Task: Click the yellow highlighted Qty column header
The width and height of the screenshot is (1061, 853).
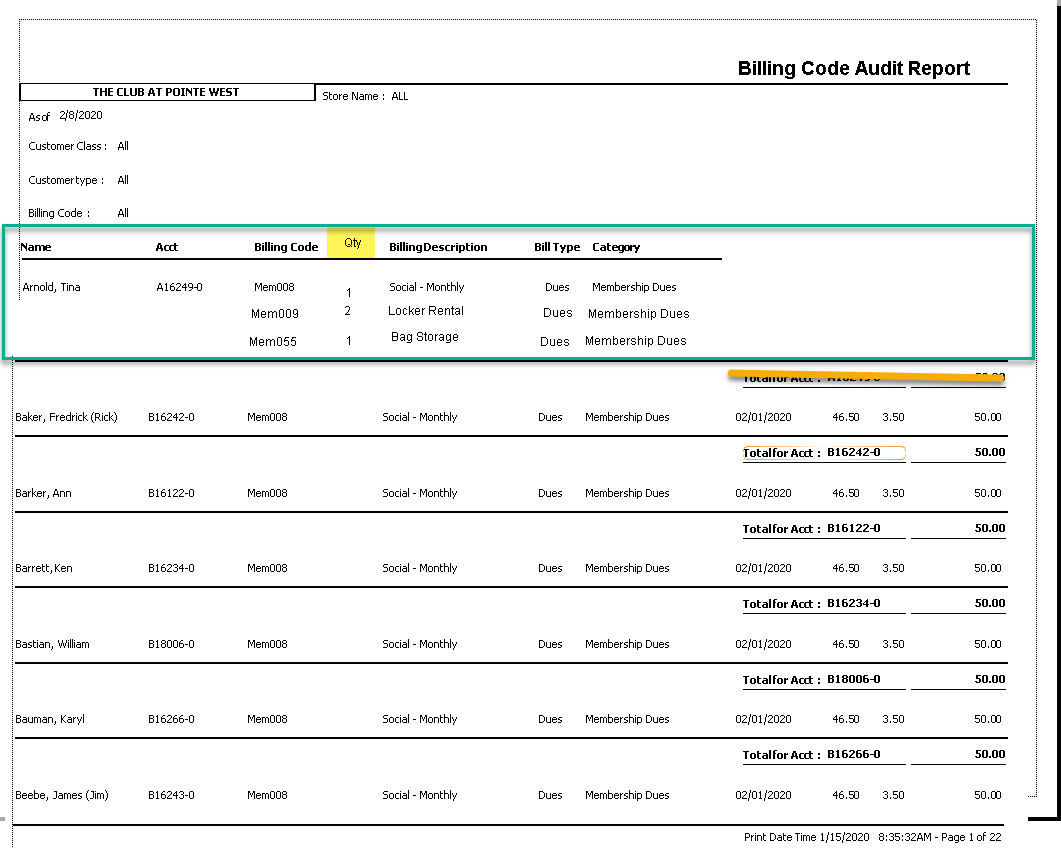Action: coord(352,243)
